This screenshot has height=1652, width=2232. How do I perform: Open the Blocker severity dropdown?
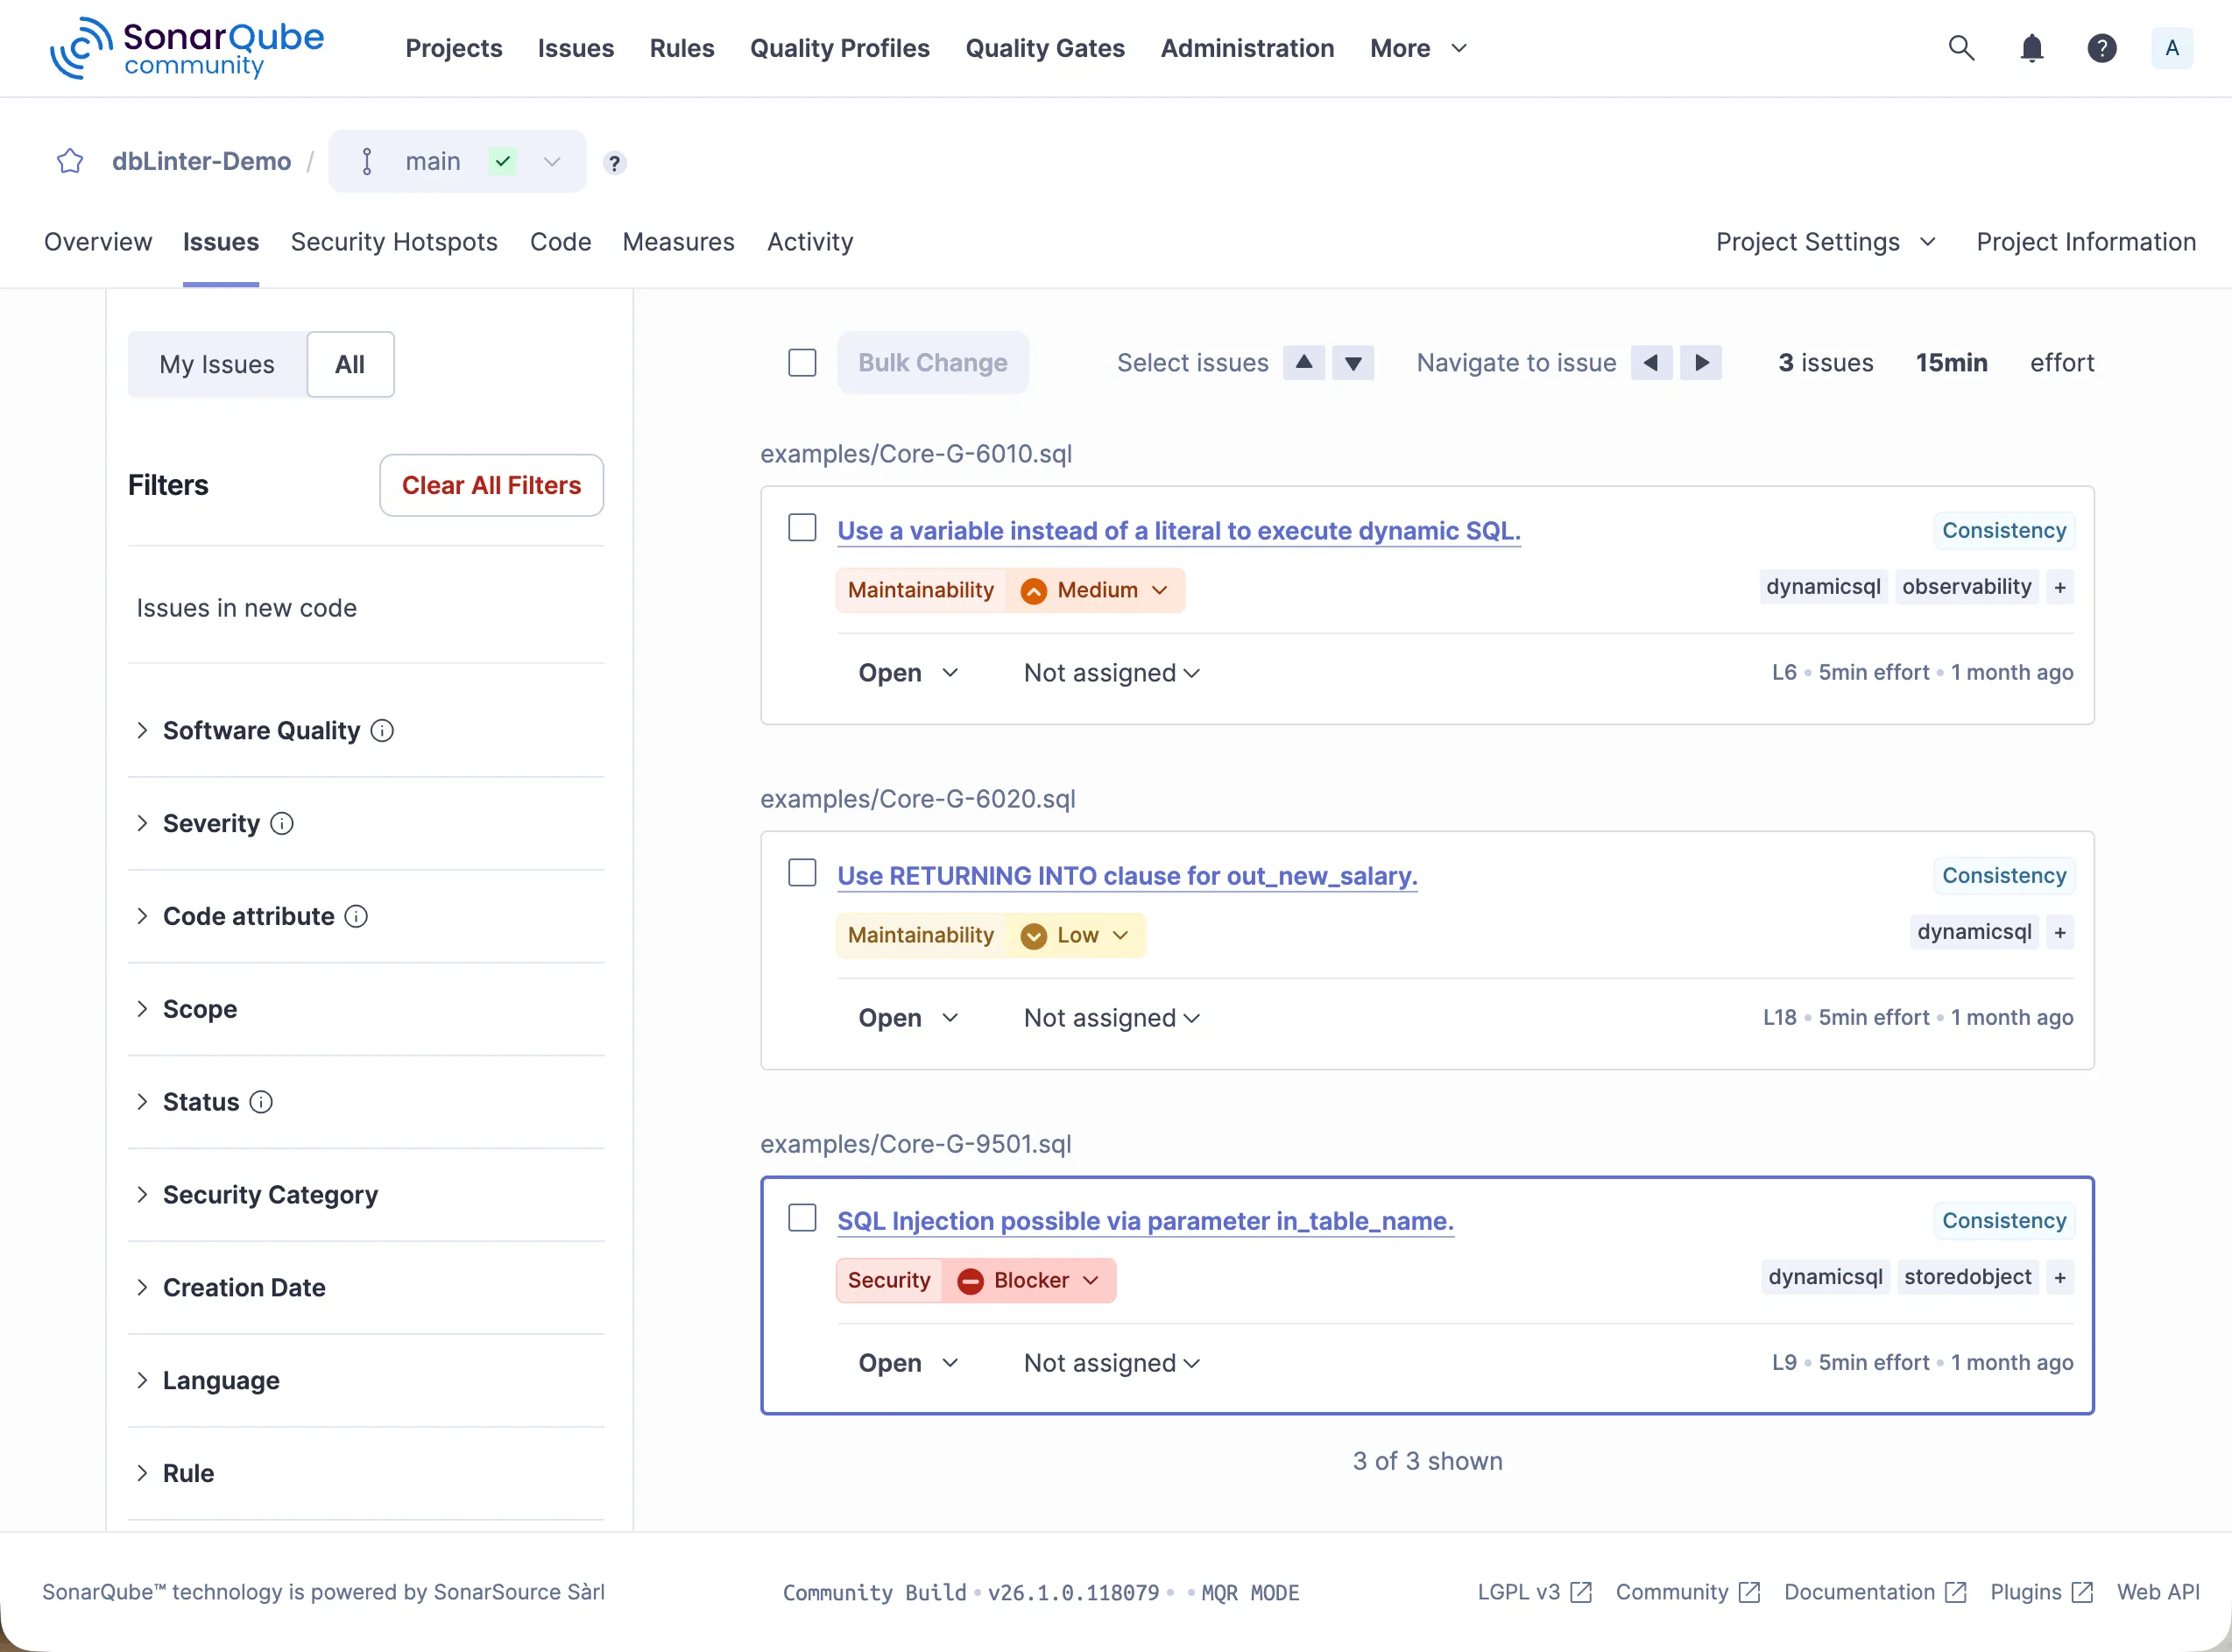click(1030, 1281)
